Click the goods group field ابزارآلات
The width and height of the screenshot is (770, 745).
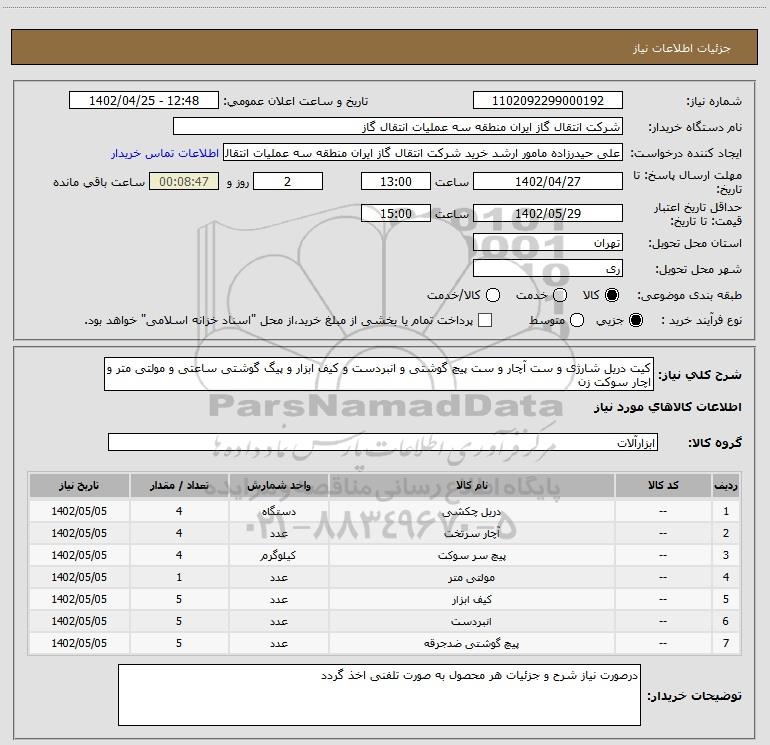coord(383,442)
